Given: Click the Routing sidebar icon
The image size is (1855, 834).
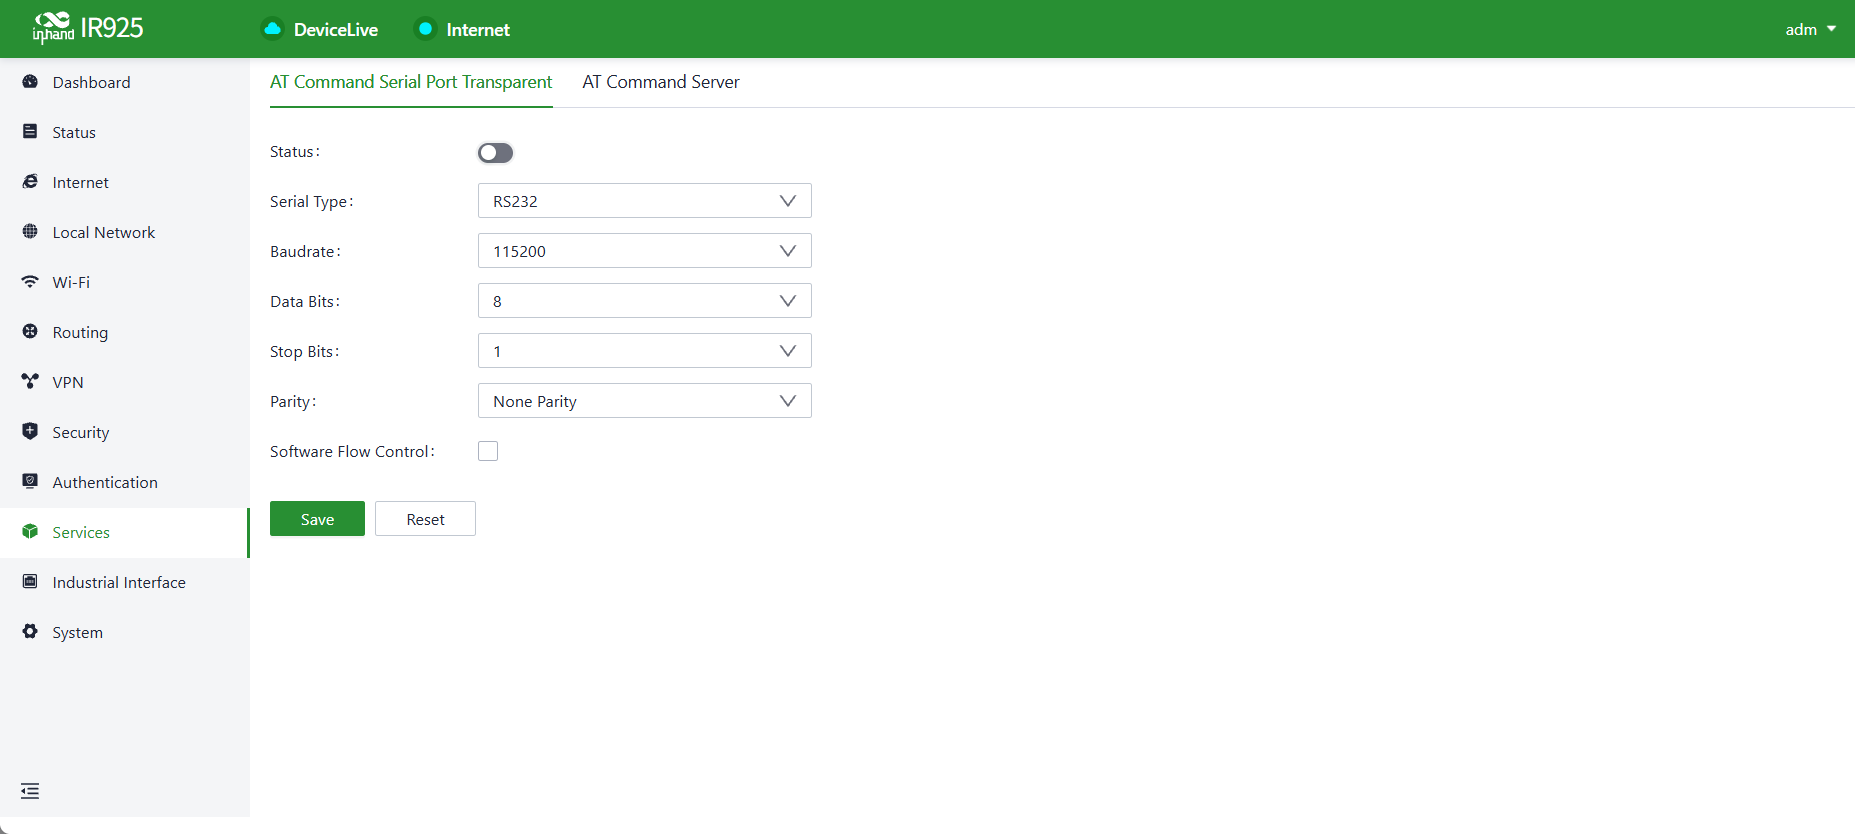Looking at the screenshot, I should click(30, 332).
